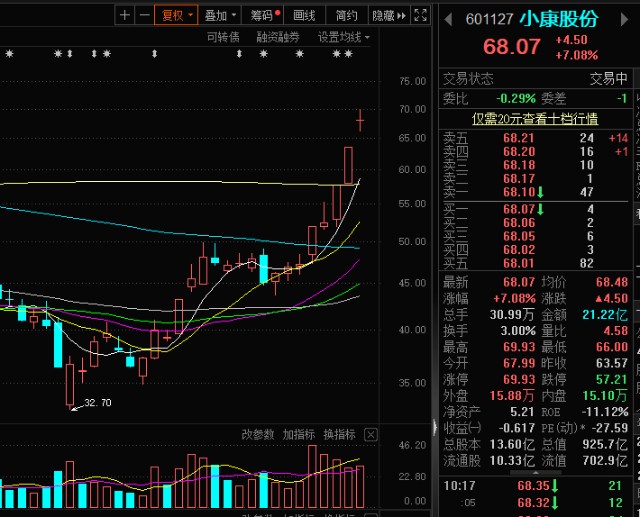This screenshot has height=517, width=640.
Task: Open 设置均线 moving average settings
Action: coord(342,37)
